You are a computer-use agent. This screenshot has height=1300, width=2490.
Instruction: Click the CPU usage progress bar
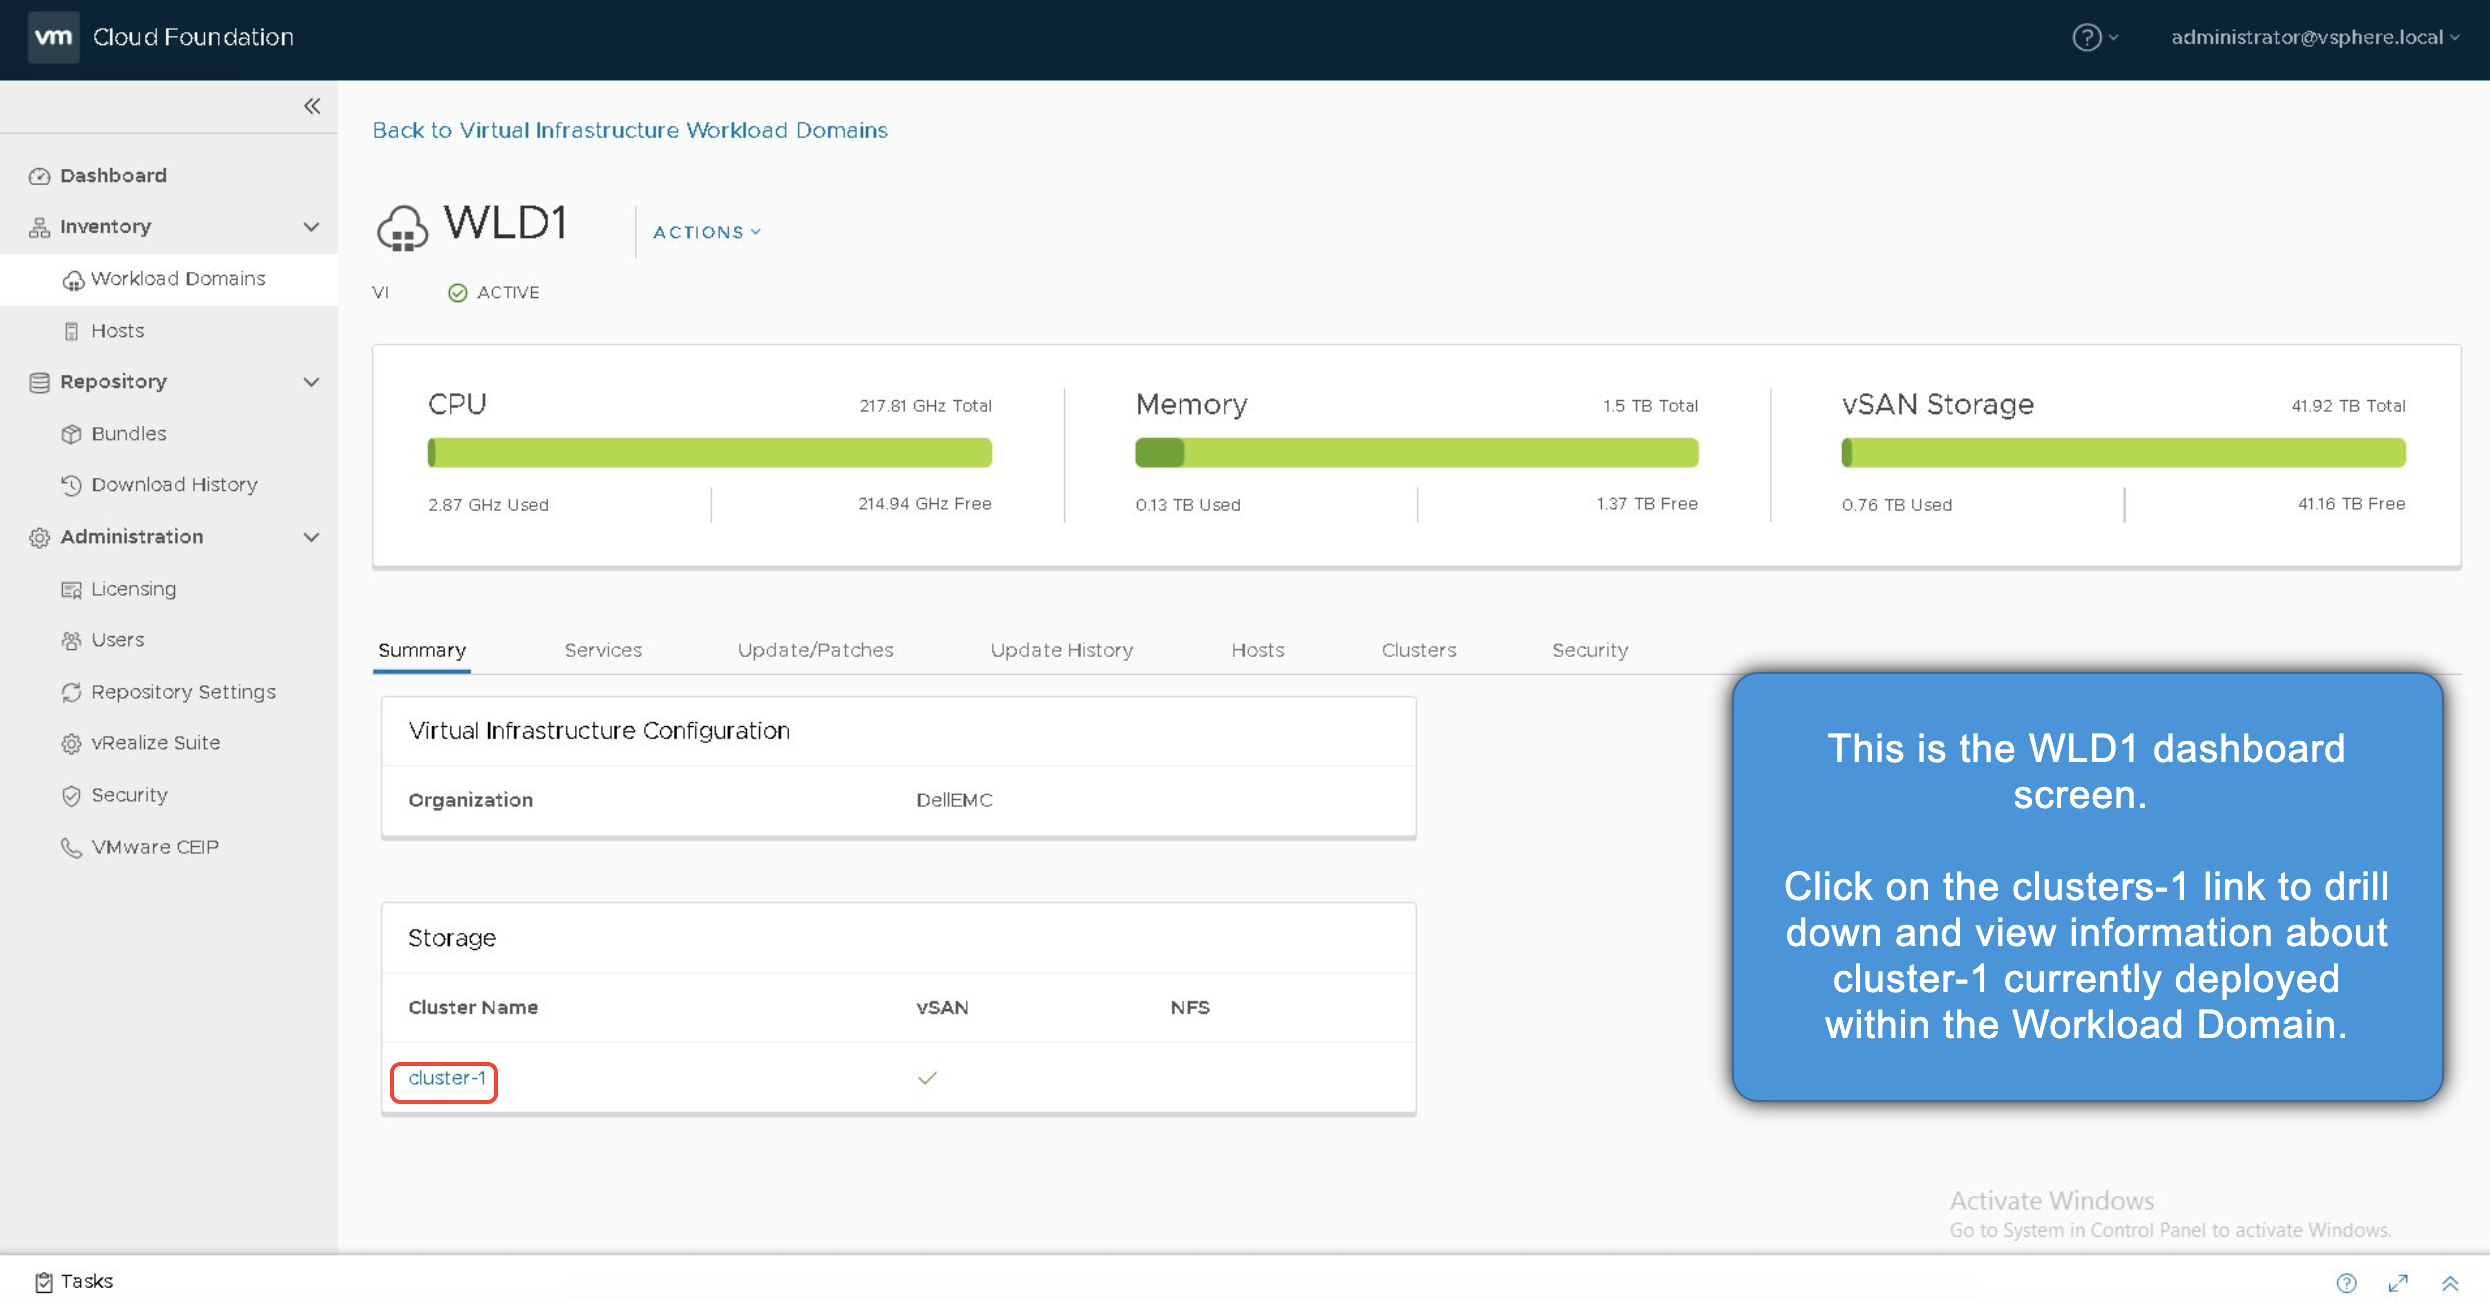pyautogui.click(x=710, y=453)
